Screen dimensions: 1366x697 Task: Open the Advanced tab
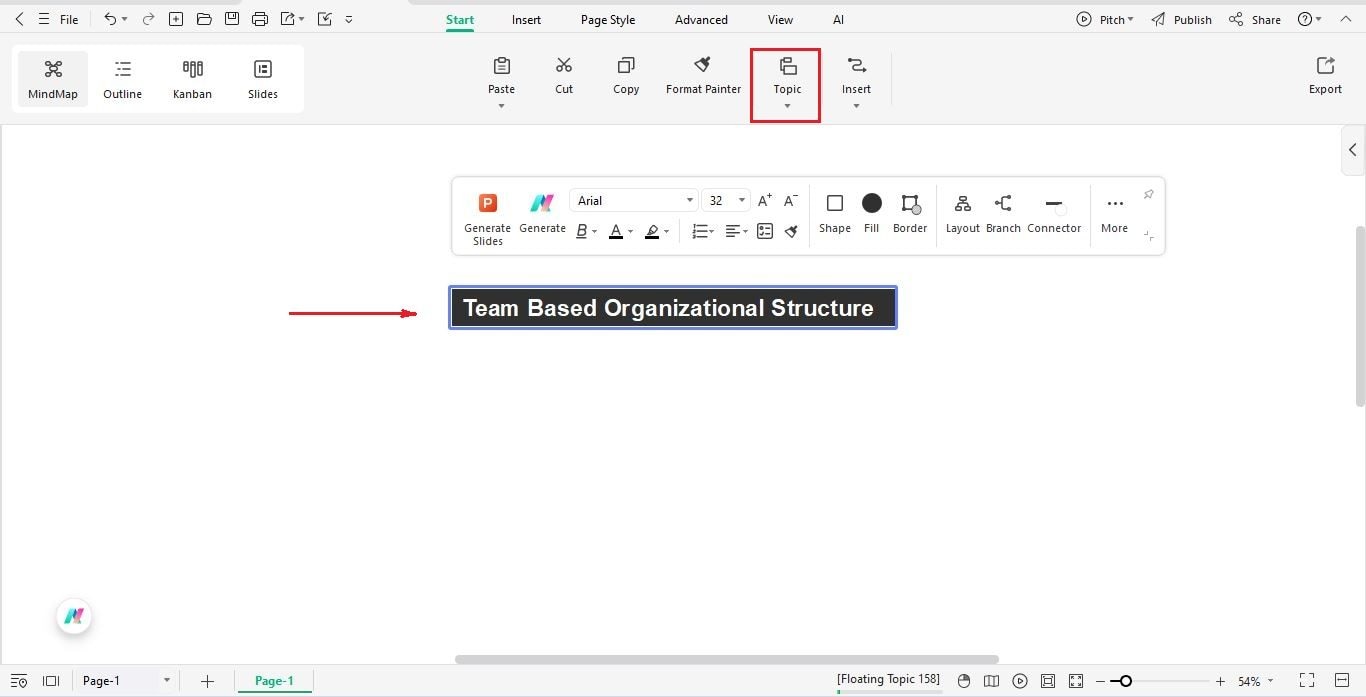[x=701, y=19]
